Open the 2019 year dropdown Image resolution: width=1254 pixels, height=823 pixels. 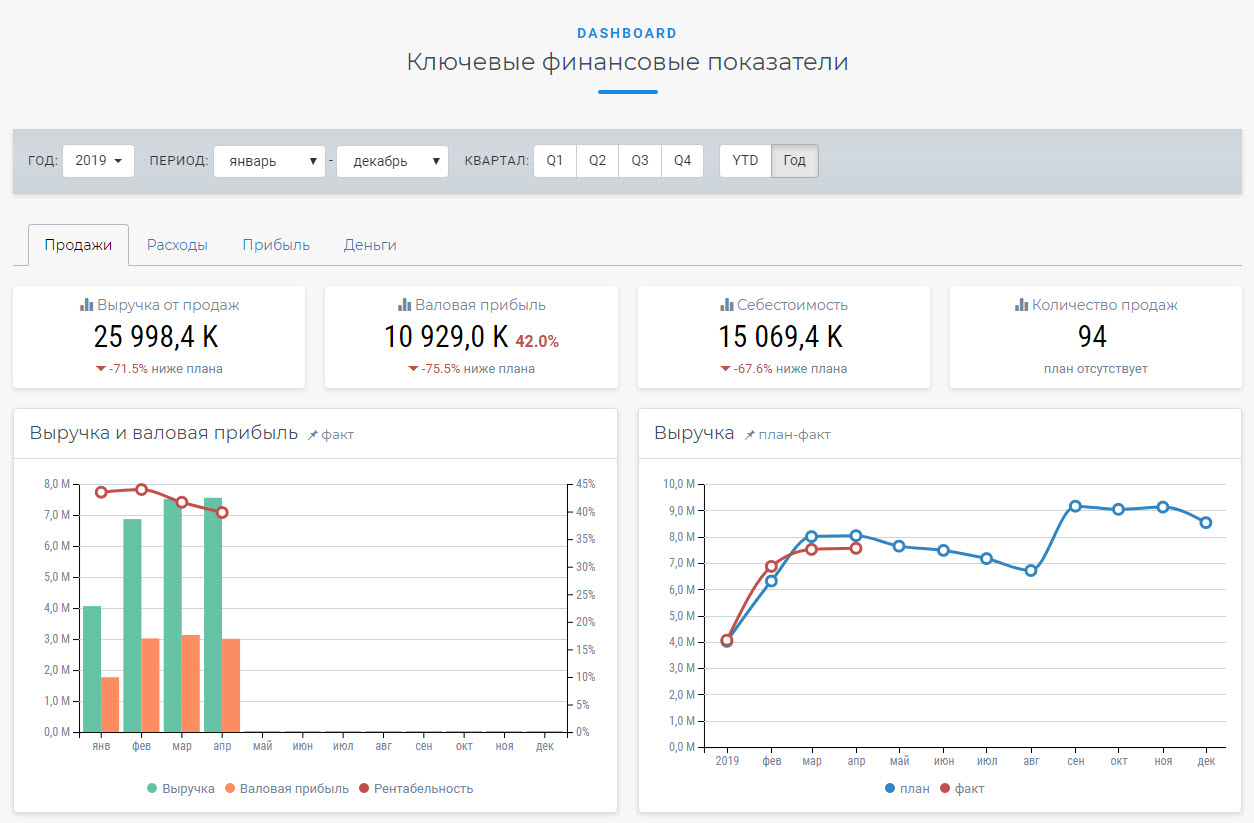click(x=98, y=161)
